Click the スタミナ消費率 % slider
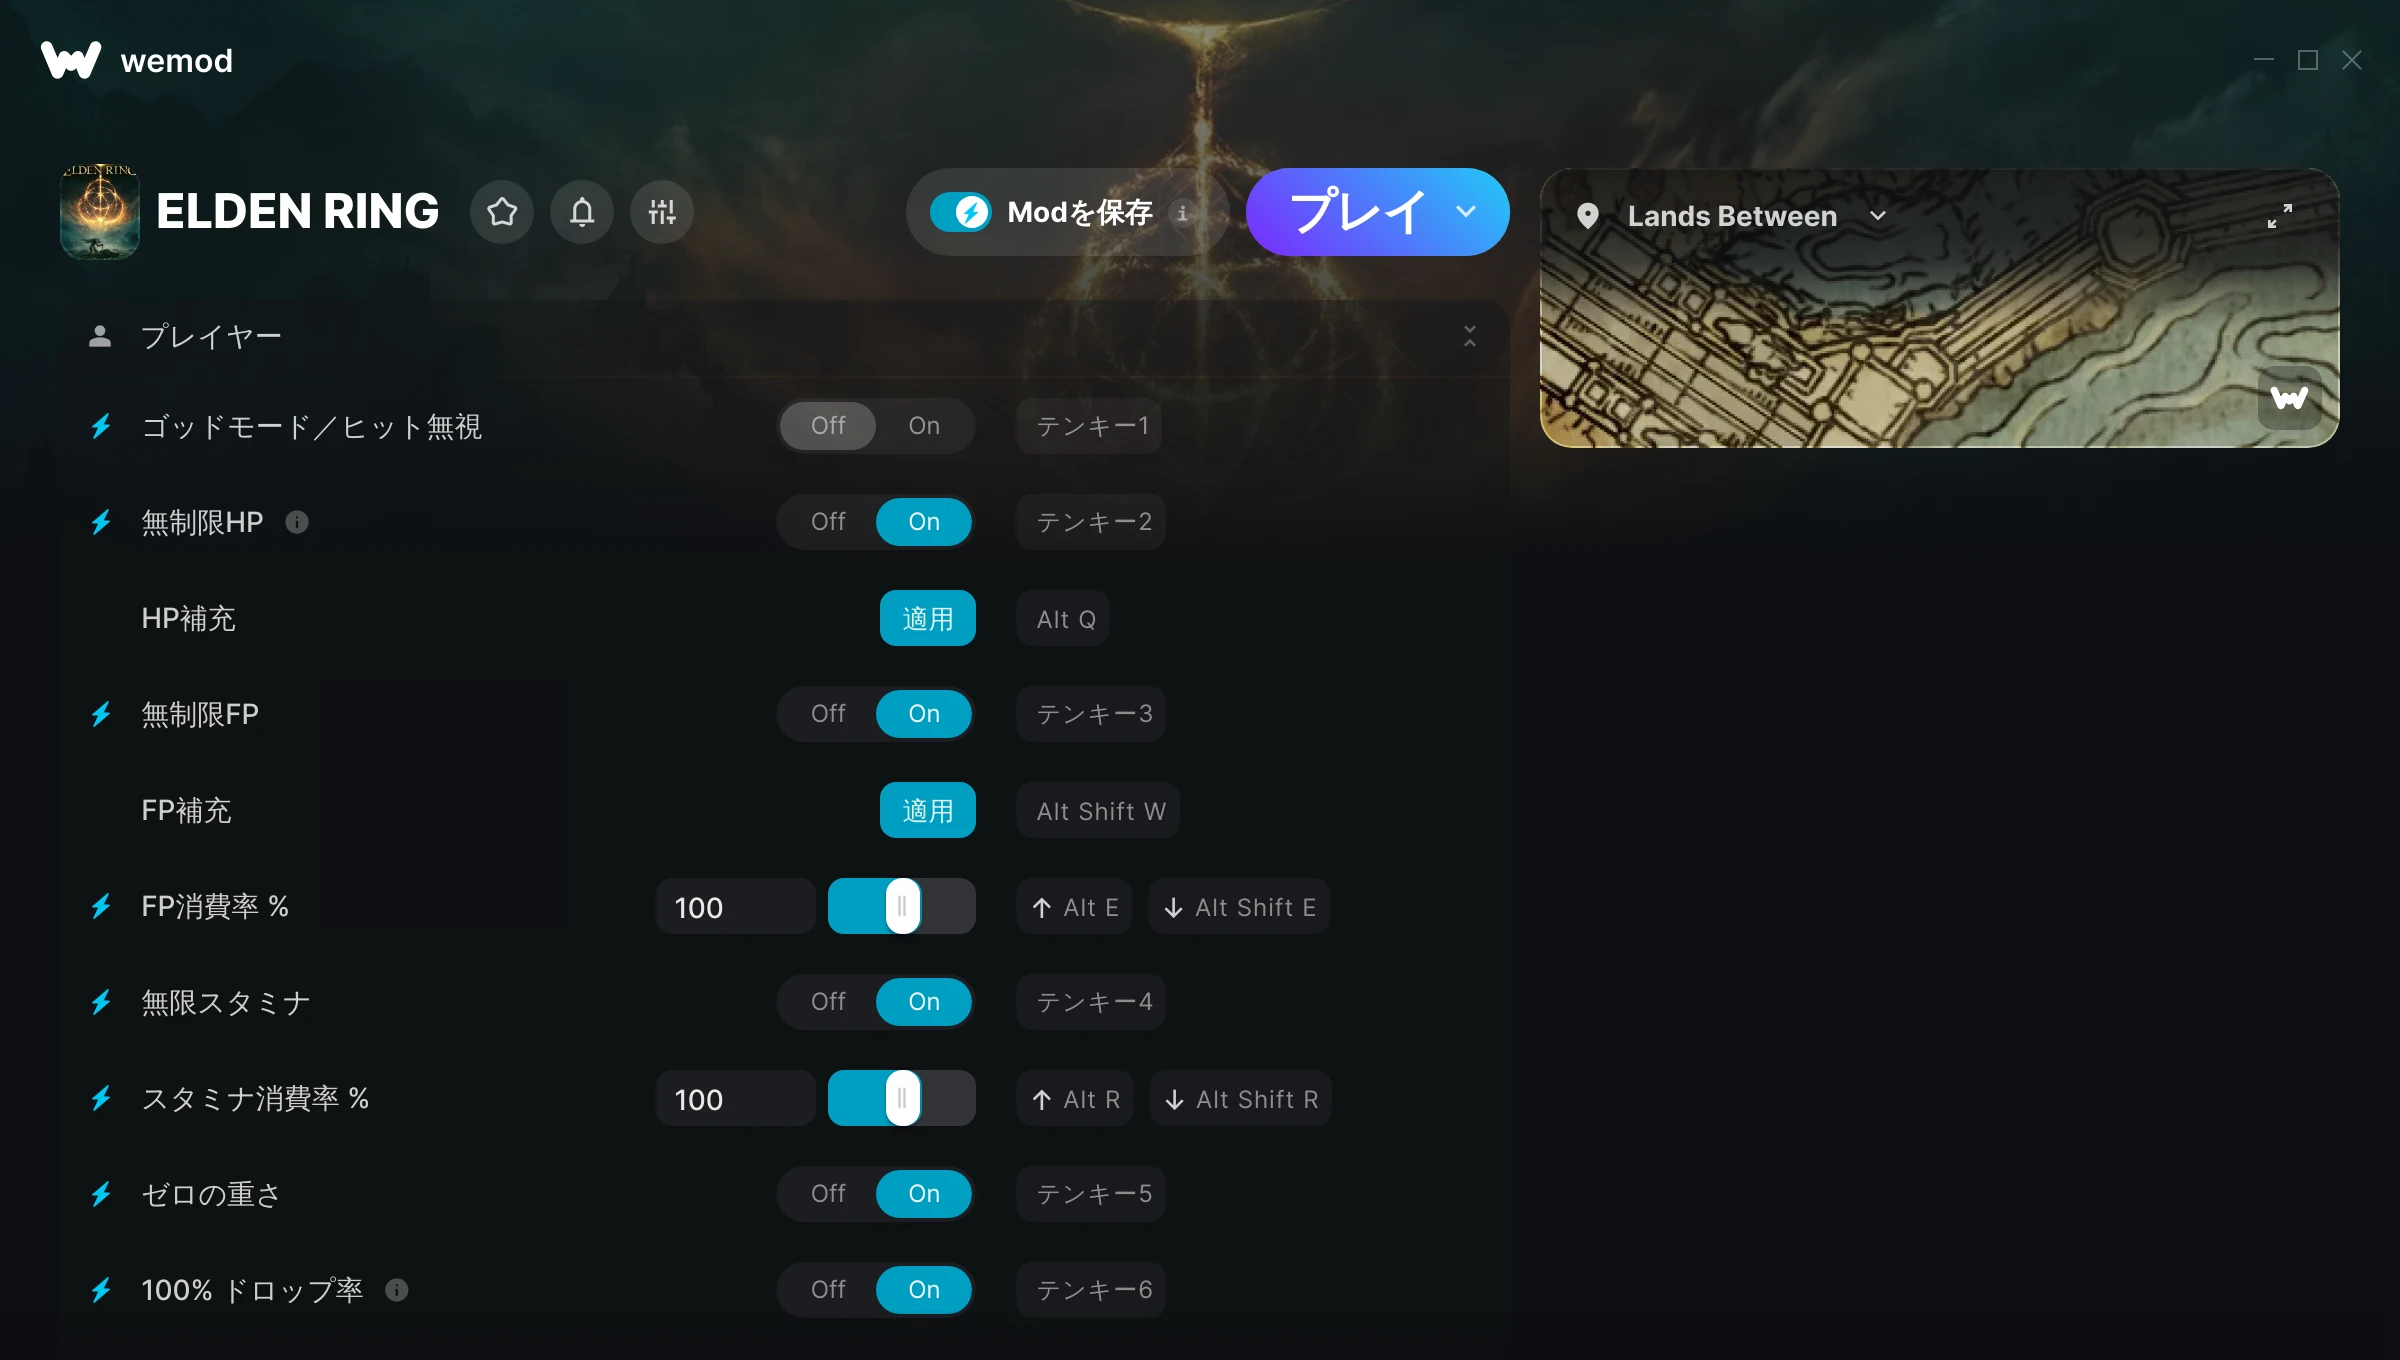The image size is (2400, 1360). click(902, 1098)
